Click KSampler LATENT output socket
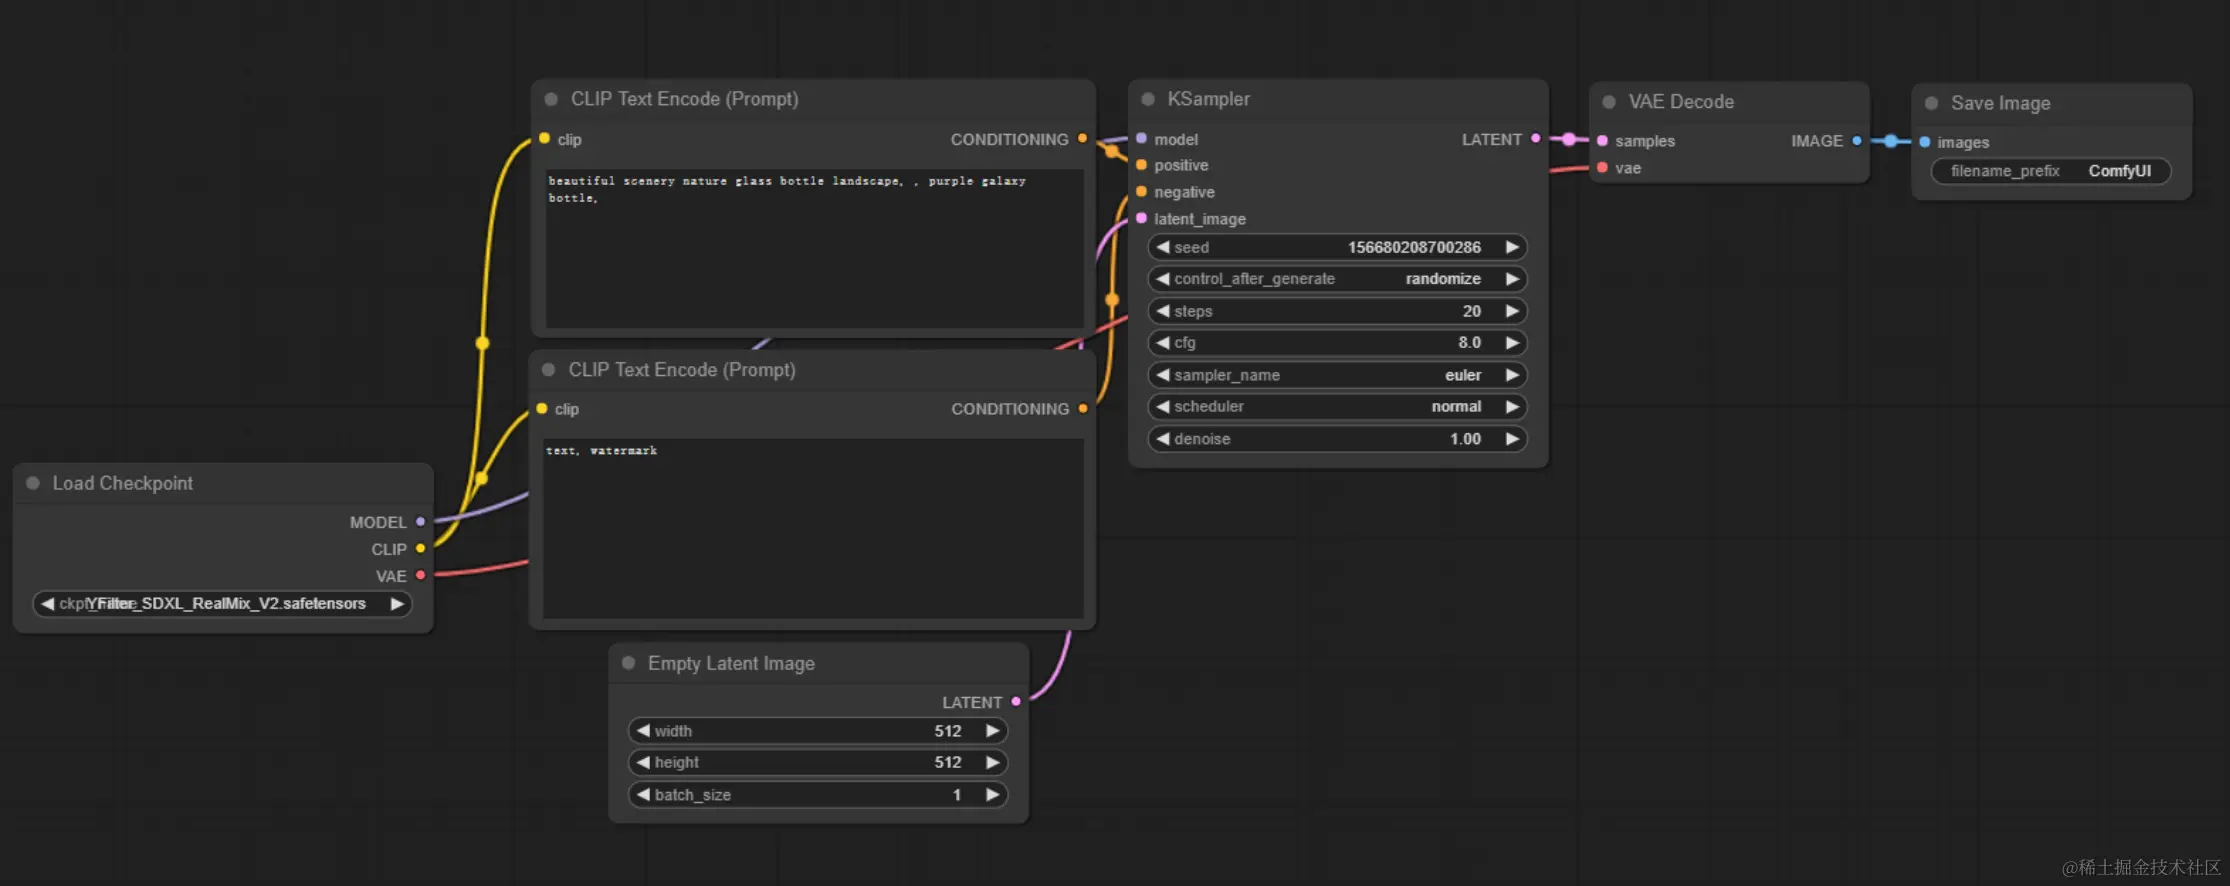Viewport: 2230px width, 886px height. click(1536, 139)
